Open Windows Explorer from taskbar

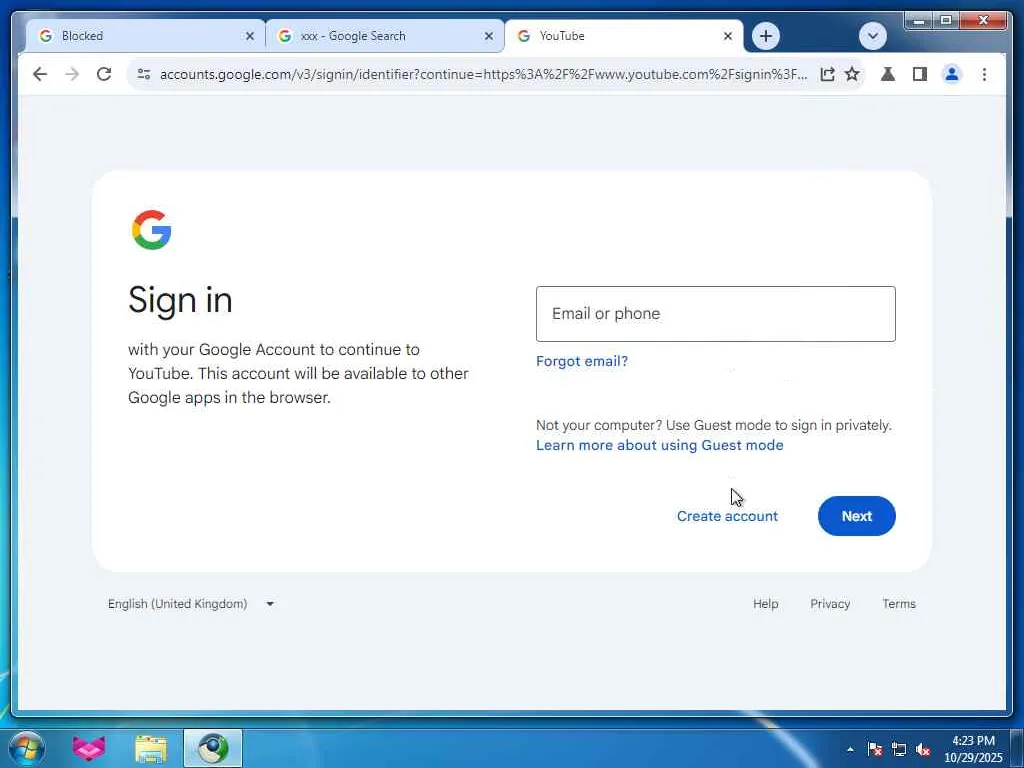click(151, 748)
